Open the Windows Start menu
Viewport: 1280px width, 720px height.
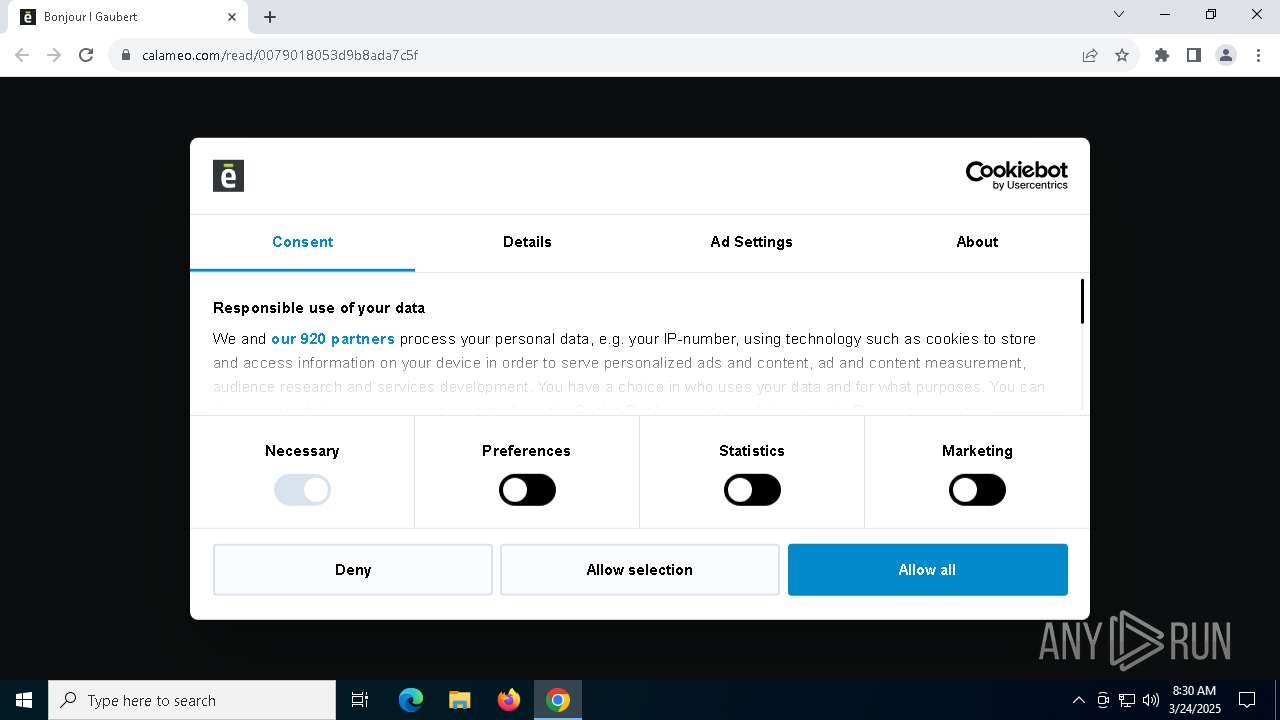point(24,700)
